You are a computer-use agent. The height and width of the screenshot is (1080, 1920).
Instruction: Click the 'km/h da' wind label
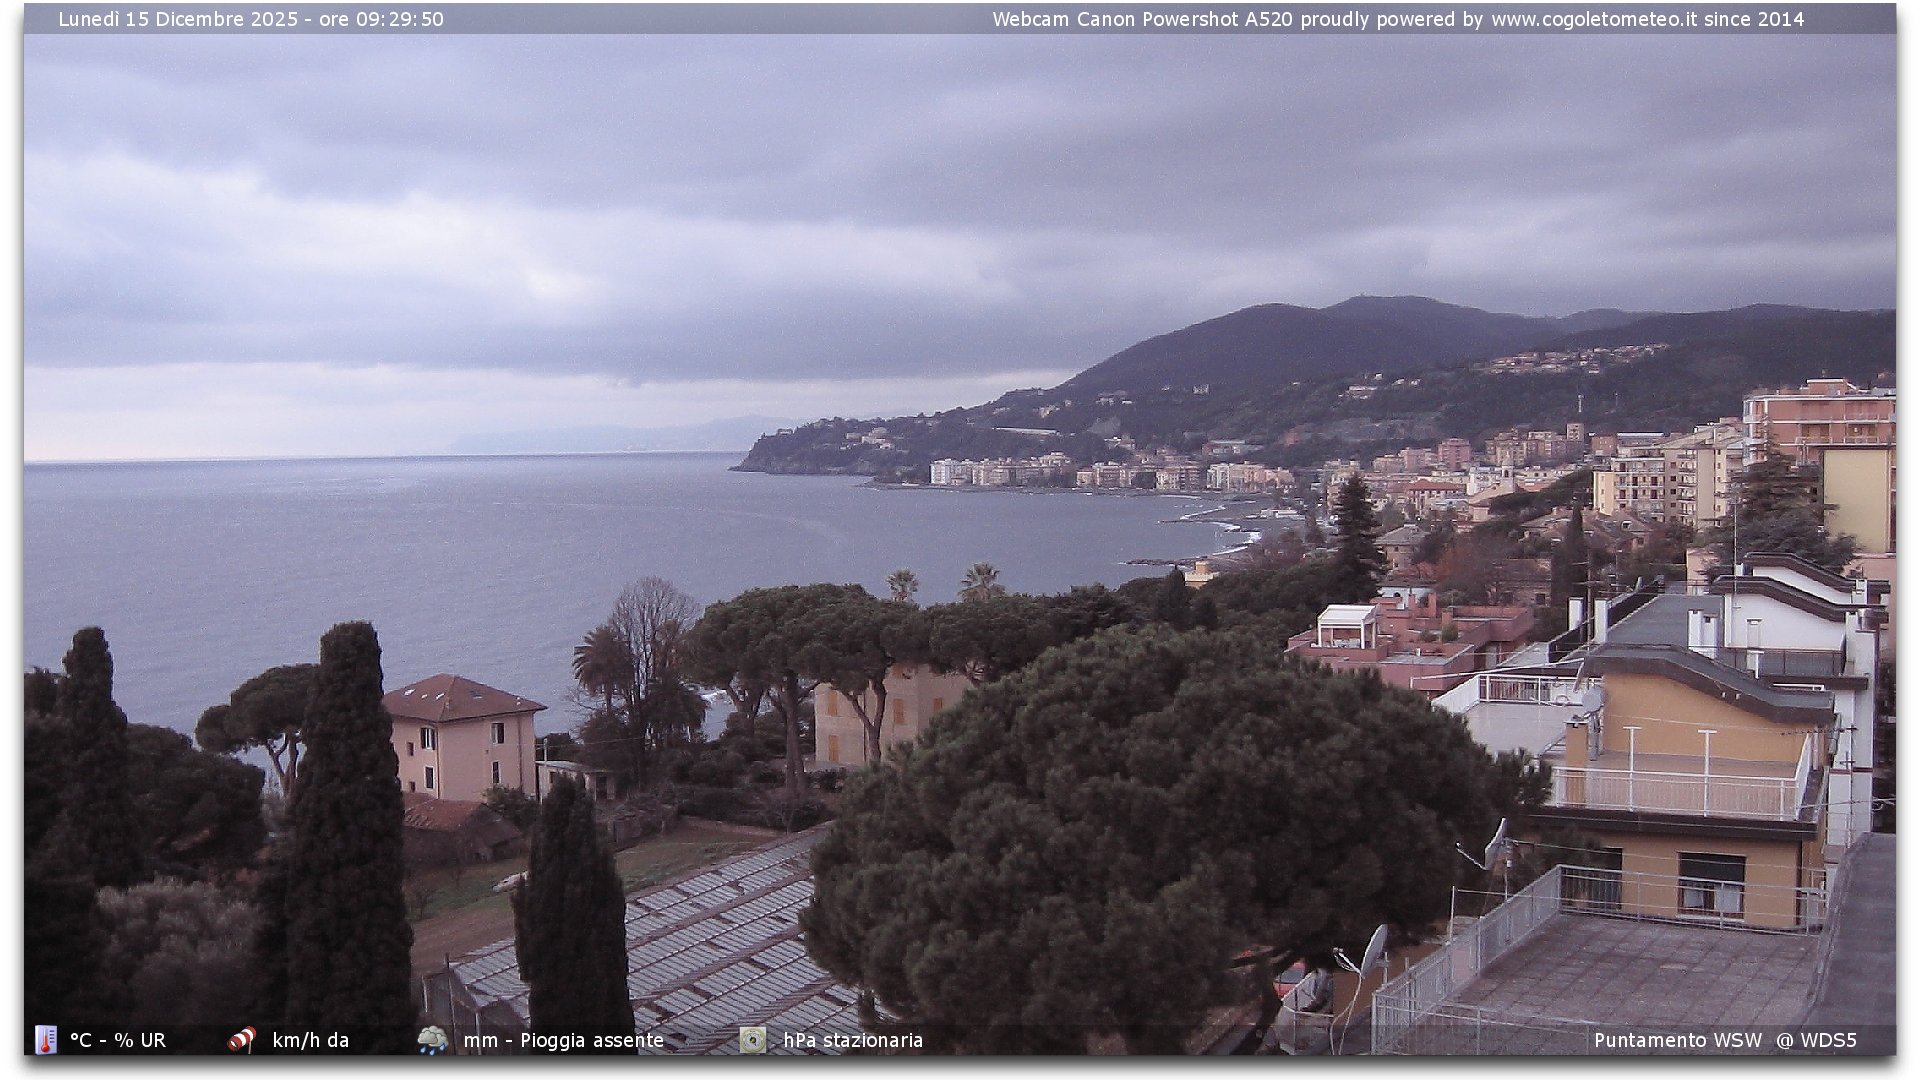click(311, 1040)
